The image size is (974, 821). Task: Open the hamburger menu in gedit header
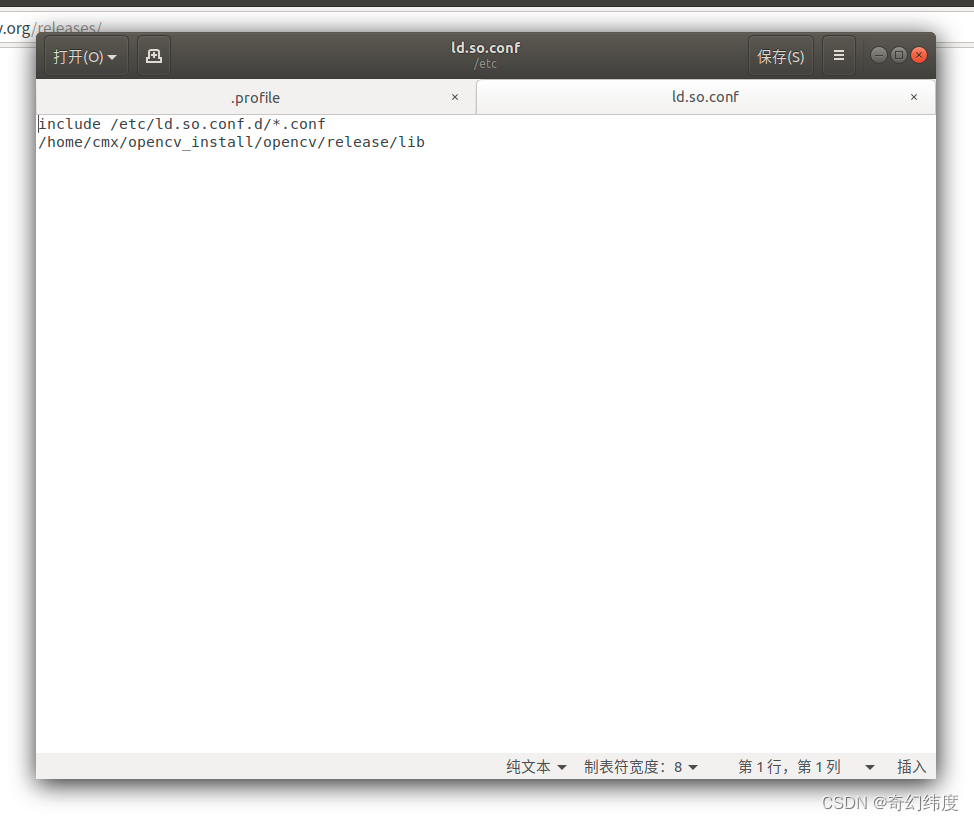pyautogui.click(x=839, y=57)
